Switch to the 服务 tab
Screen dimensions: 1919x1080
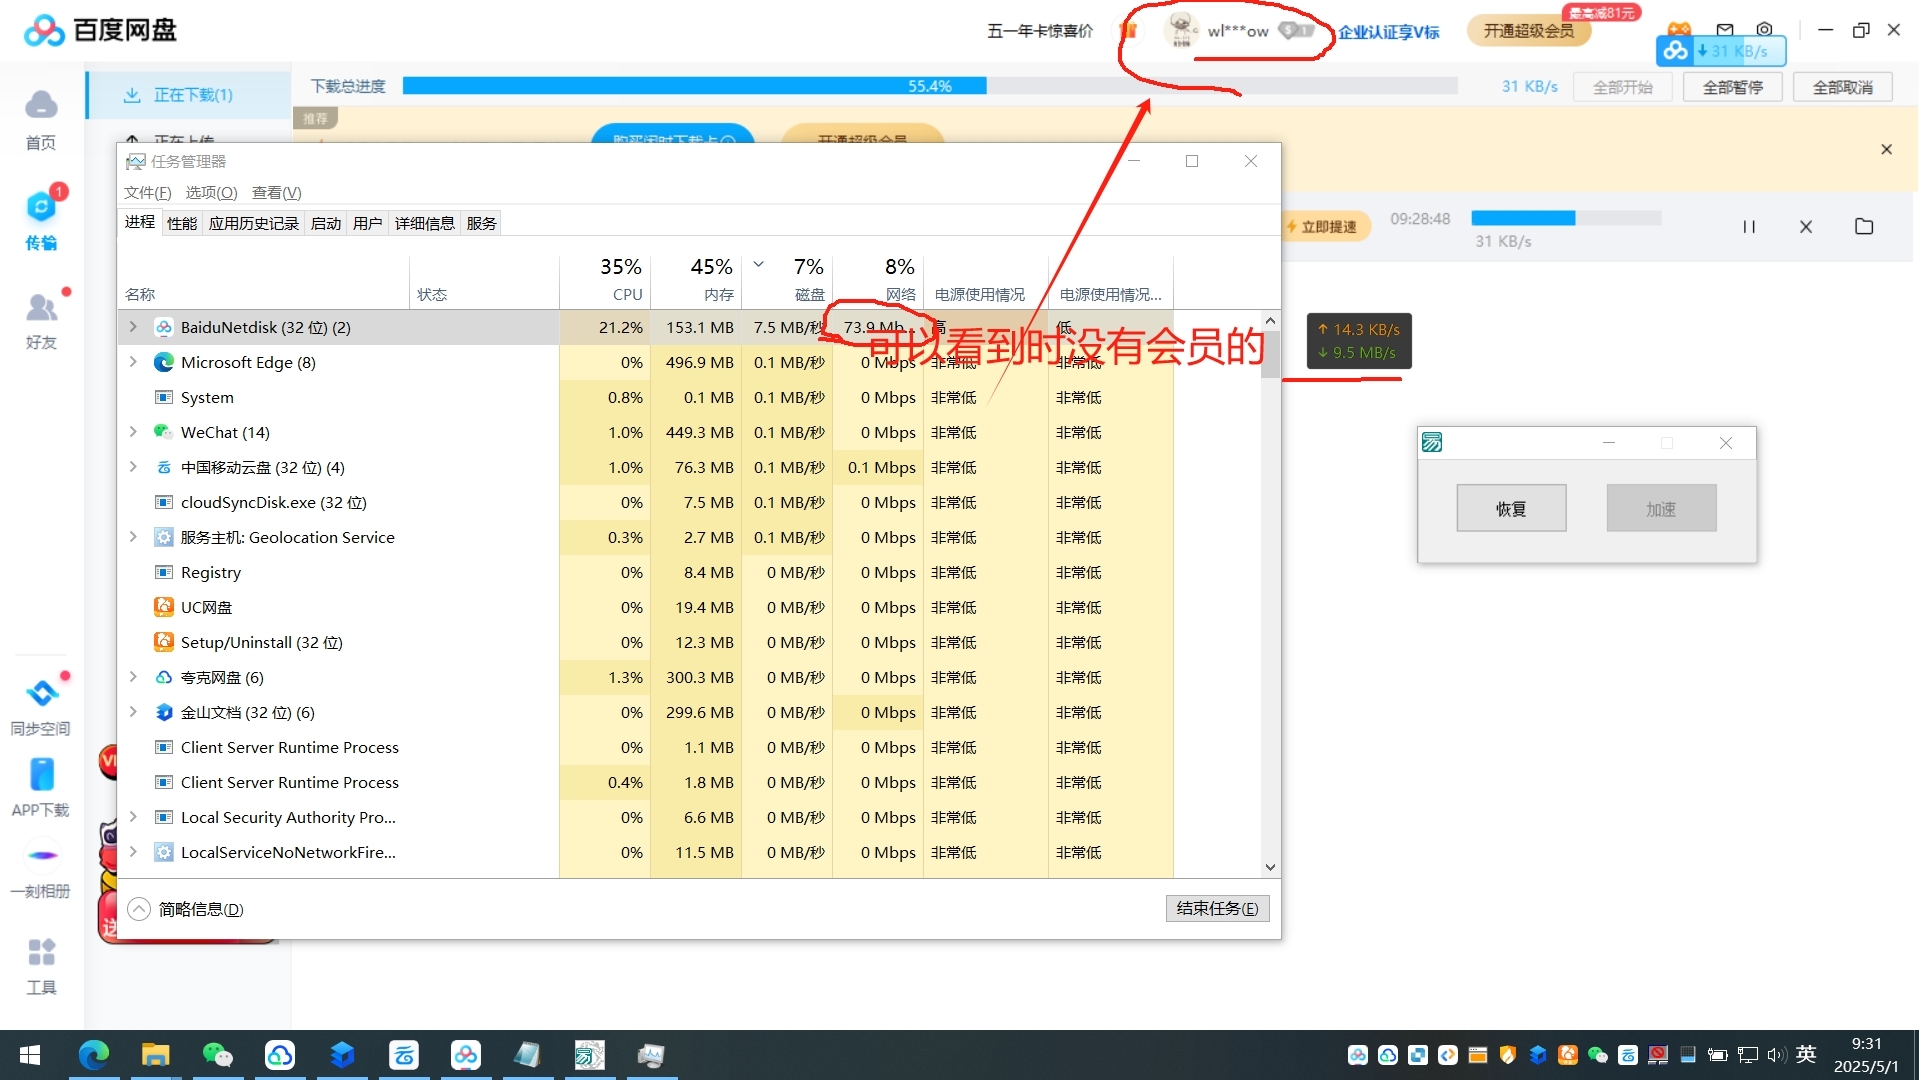click(x=481, y=223)
